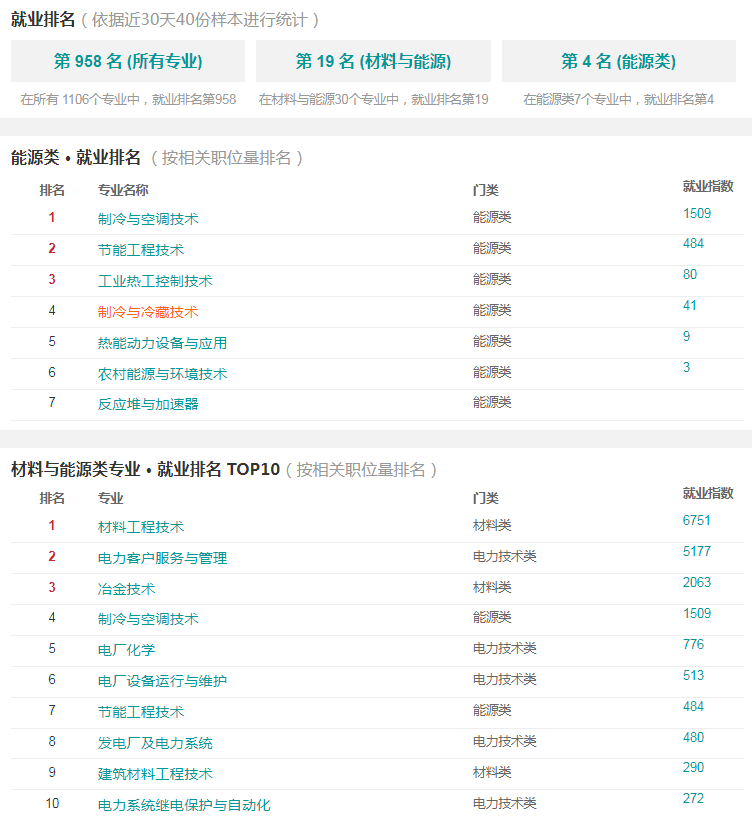Open 制冷与空调技术 link ranked fourth in TOP10 table
752x819 pixels.
point(148,619)
